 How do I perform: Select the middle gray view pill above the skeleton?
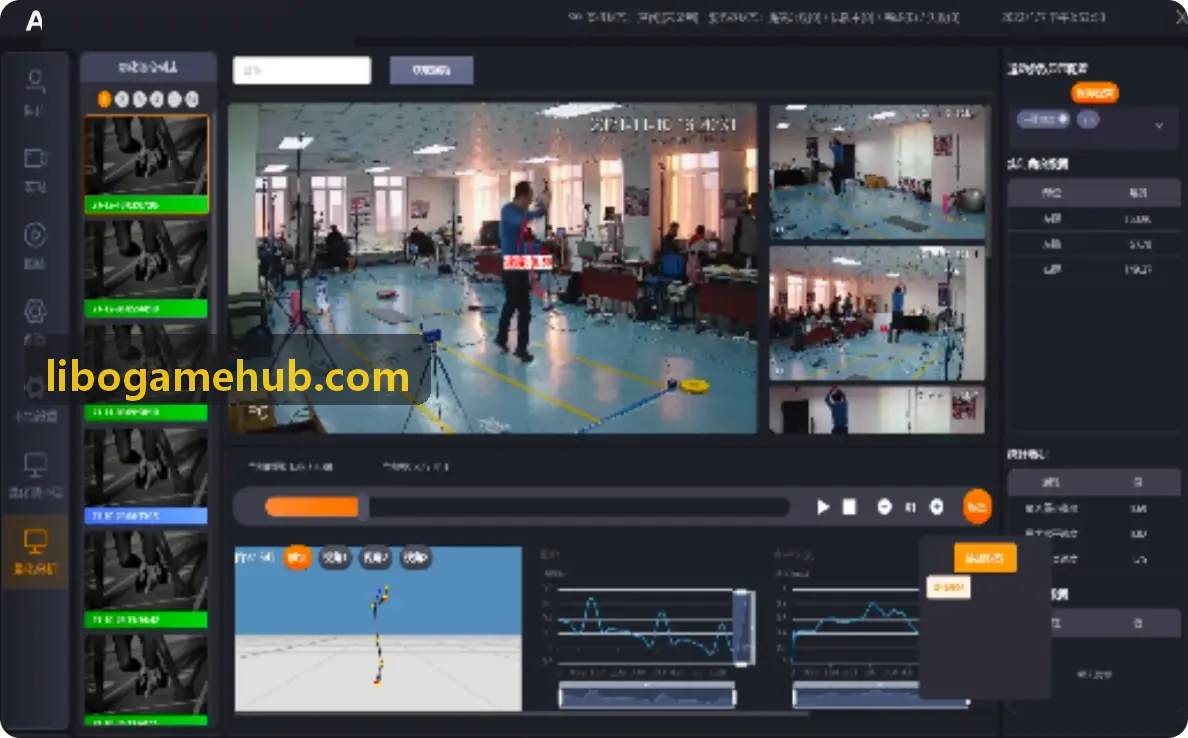click(375, 558)
